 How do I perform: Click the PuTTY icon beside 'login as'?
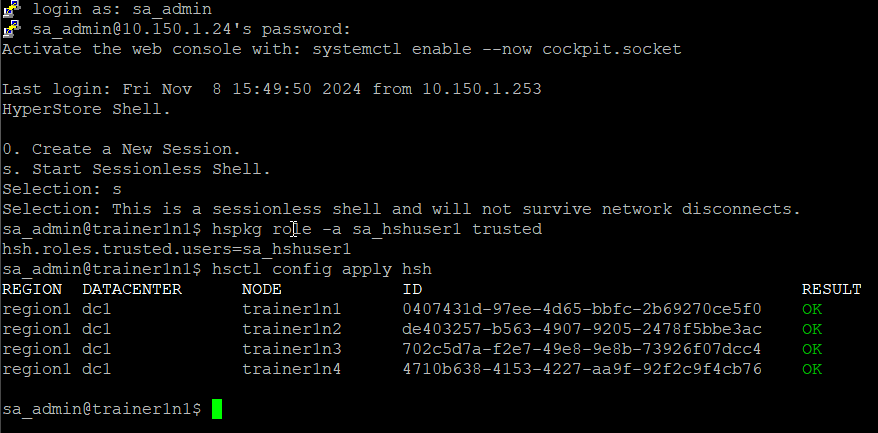point(12,8)
